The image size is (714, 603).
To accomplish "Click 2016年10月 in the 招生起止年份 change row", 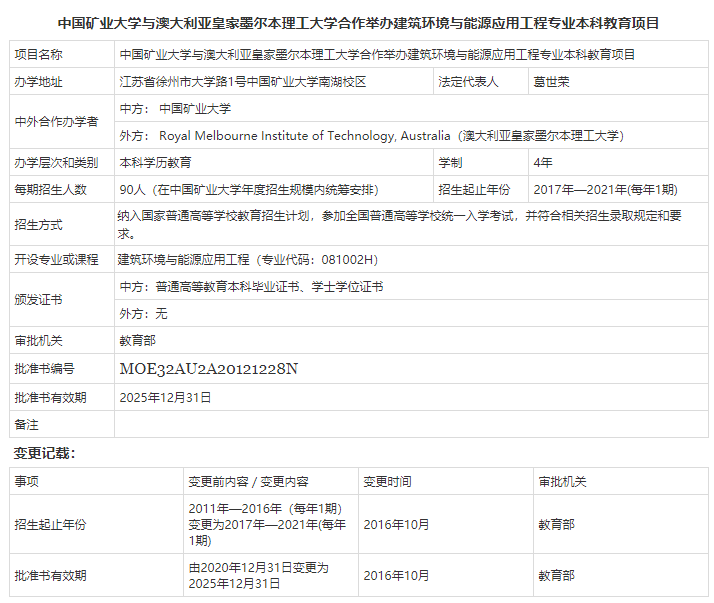I will 396,525.
